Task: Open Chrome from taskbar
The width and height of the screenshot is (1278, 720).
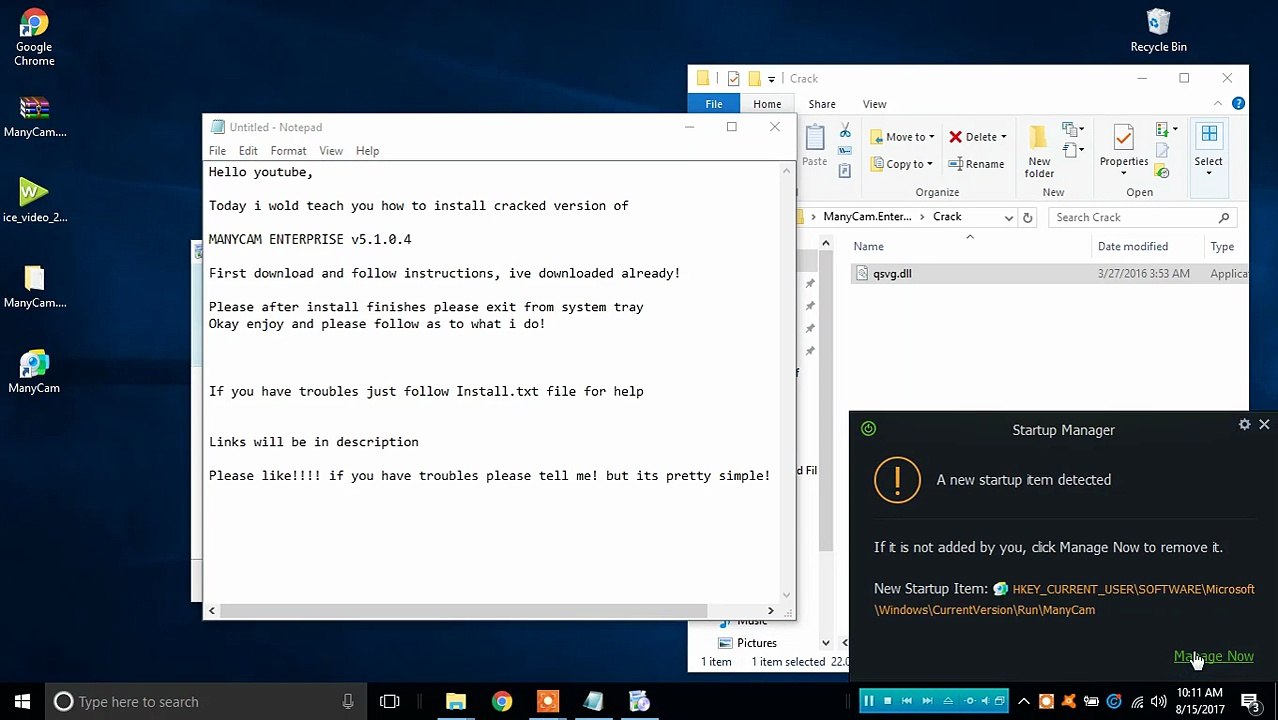Action: pos(502,701)
